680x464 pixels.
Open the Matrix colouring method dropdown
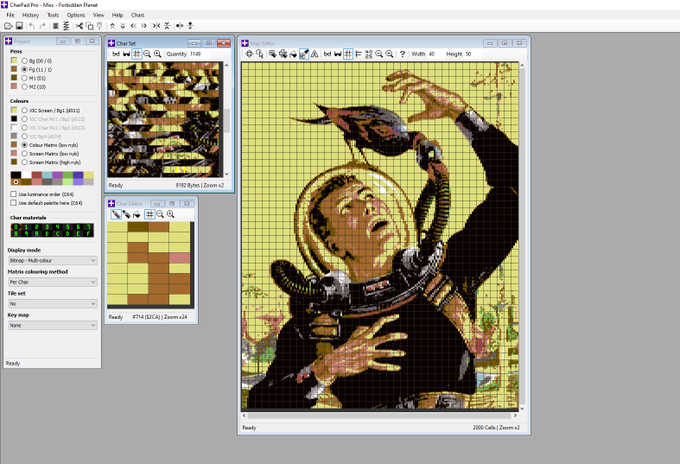click(52, 282)
